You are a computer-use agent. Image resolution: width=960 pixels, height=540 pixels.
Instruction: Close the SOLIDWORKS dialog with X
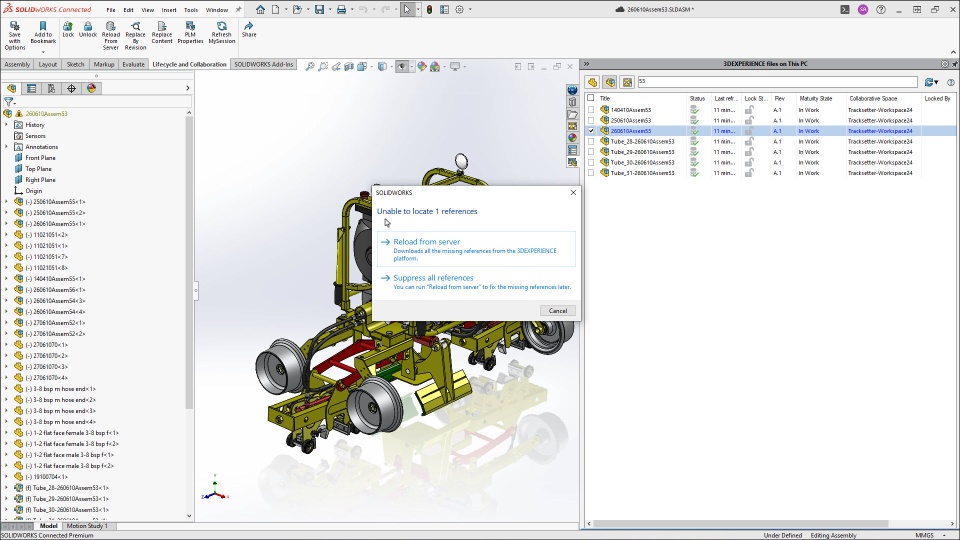pos(573,192)
